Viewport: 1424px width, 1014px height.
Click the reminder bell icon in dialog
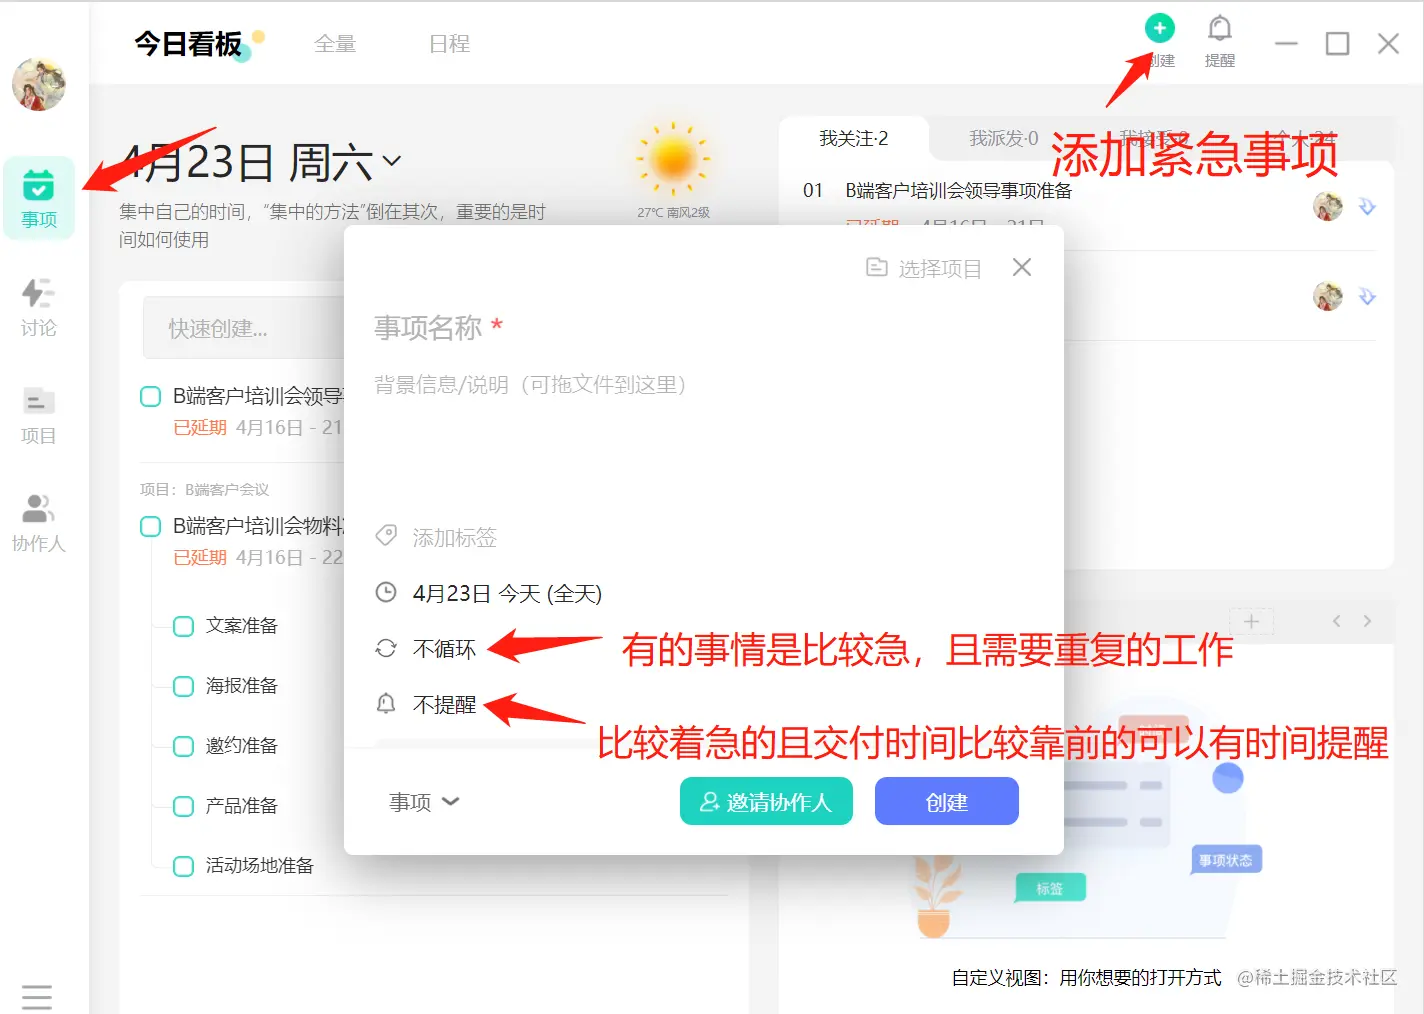(x=386, y=704)
